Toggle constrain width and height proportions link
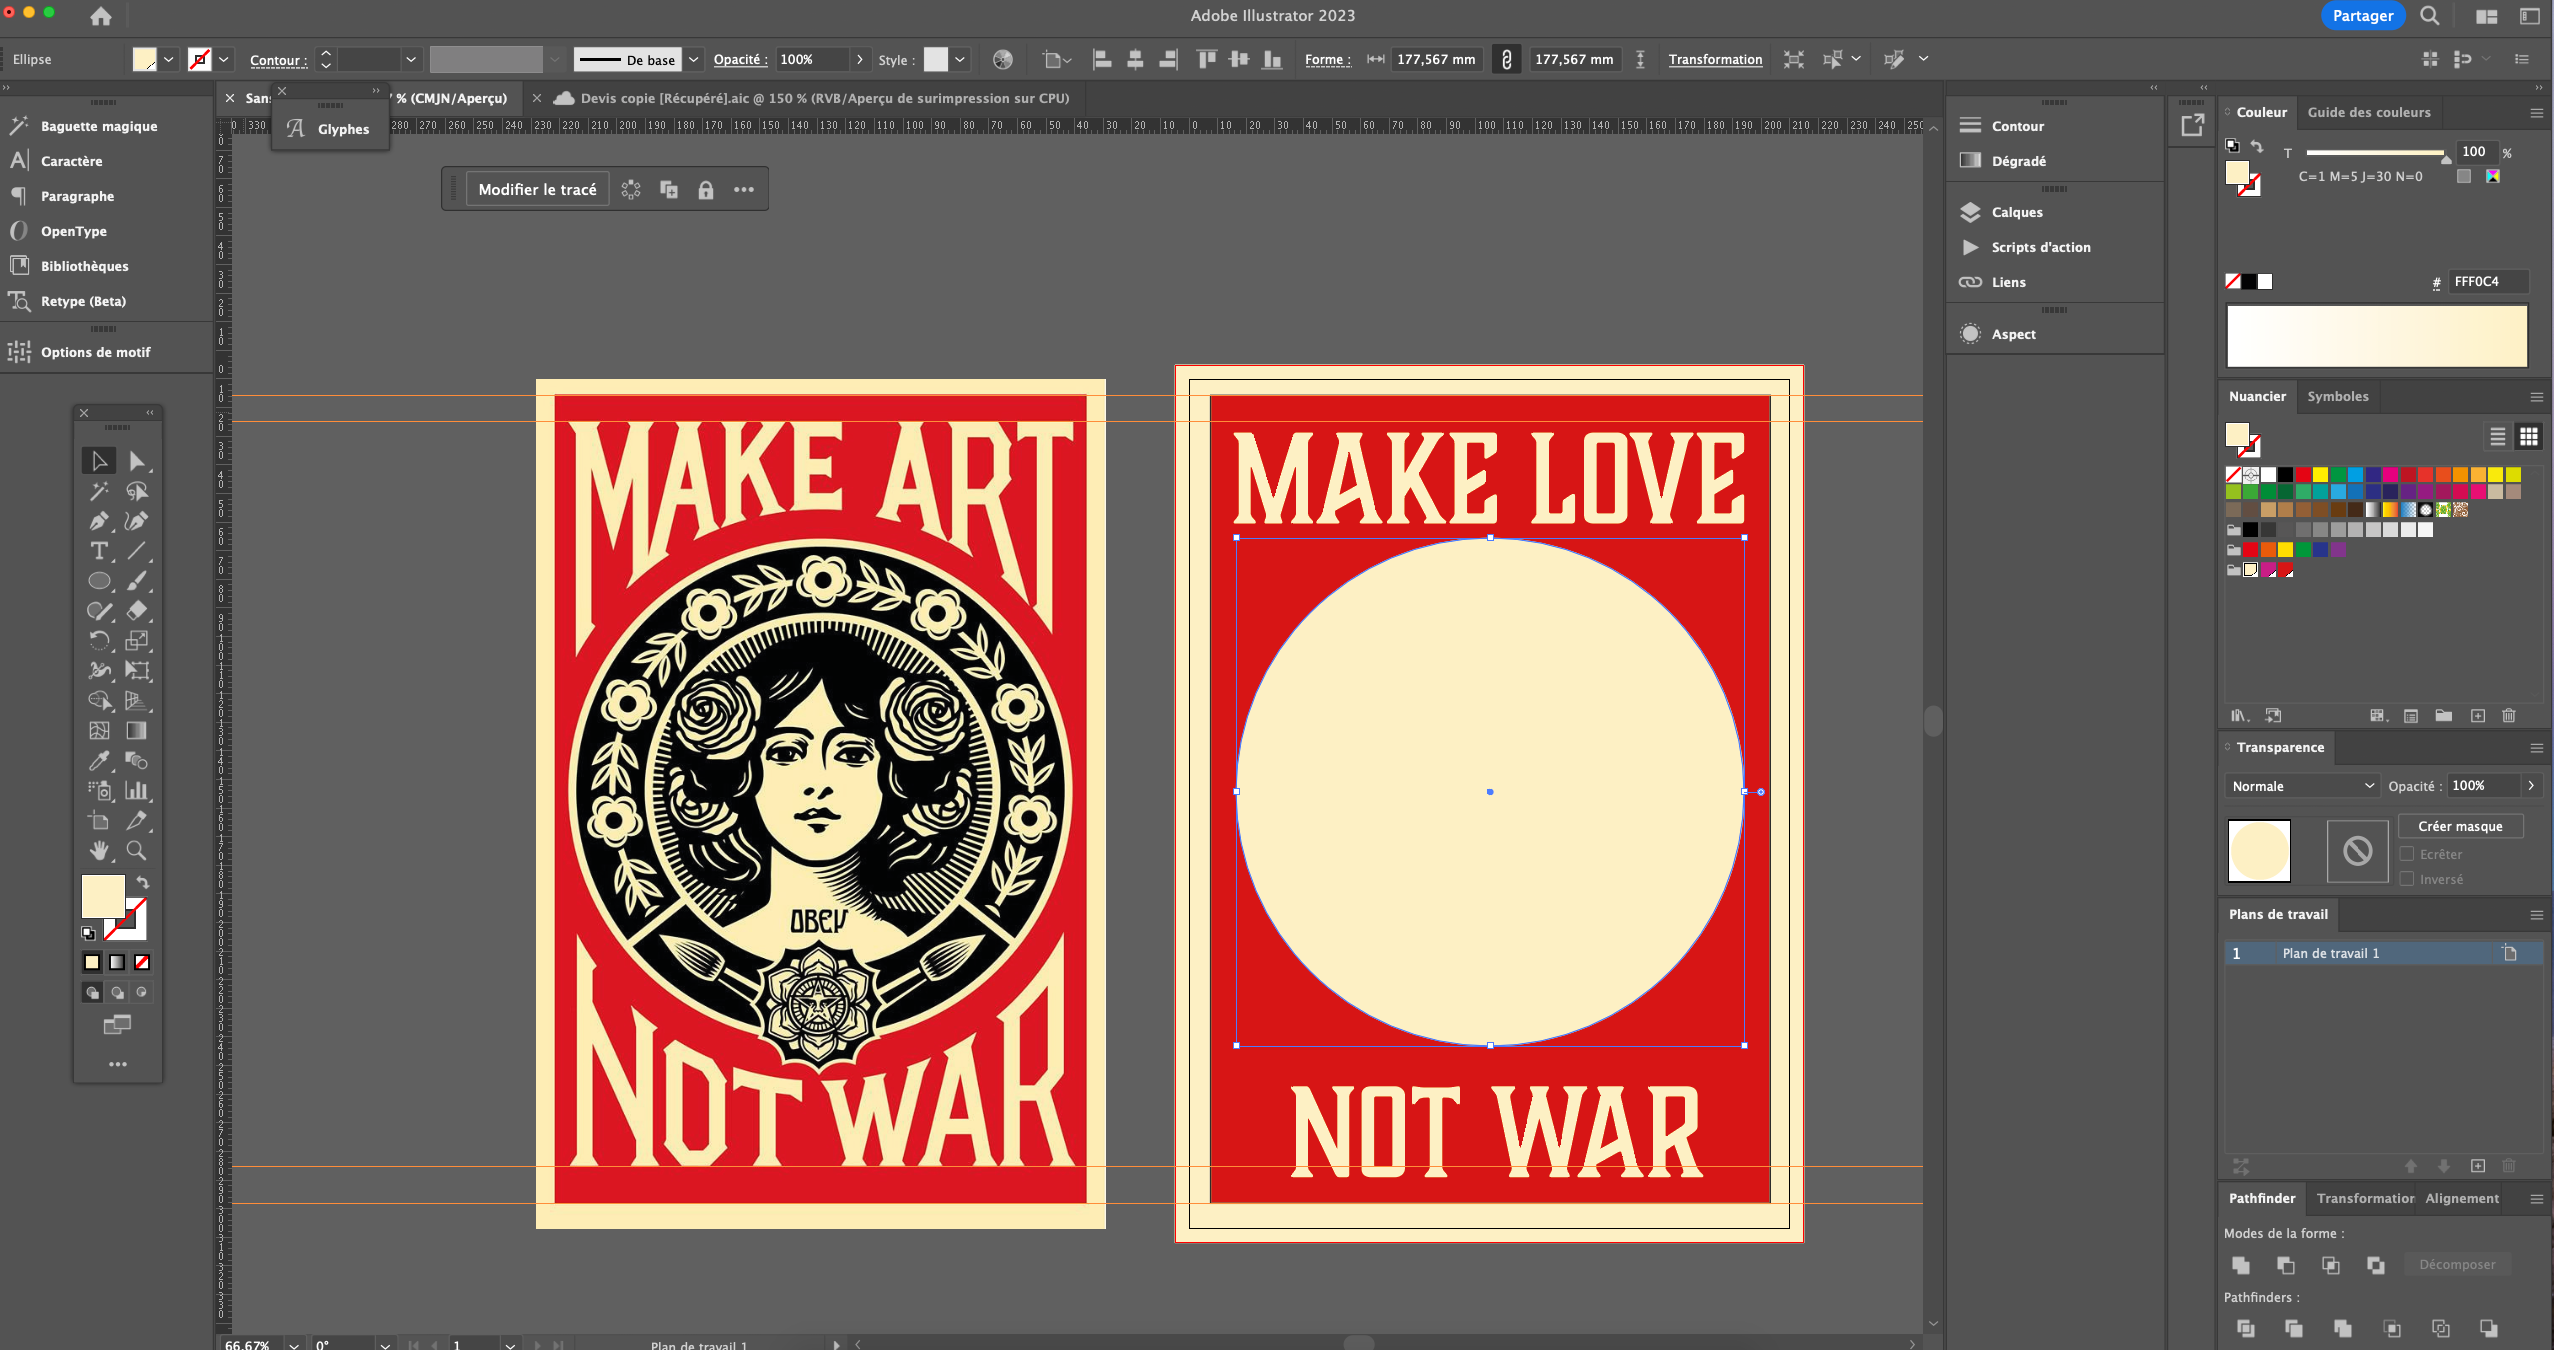This screenshot has height=1350, width=2554. (x=1506, y=59)
